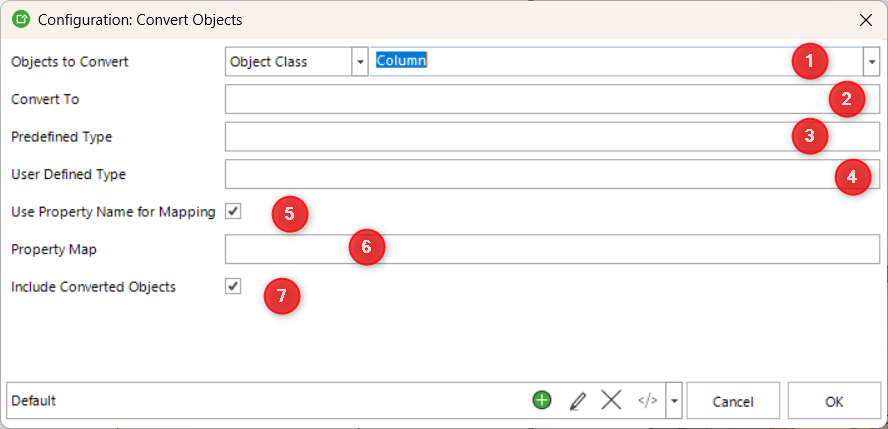Screen dimensions: 888x429
Task: Toggle the Include Converted Objects checkbox
Action: pyautogui.click(x=233, y=287)
